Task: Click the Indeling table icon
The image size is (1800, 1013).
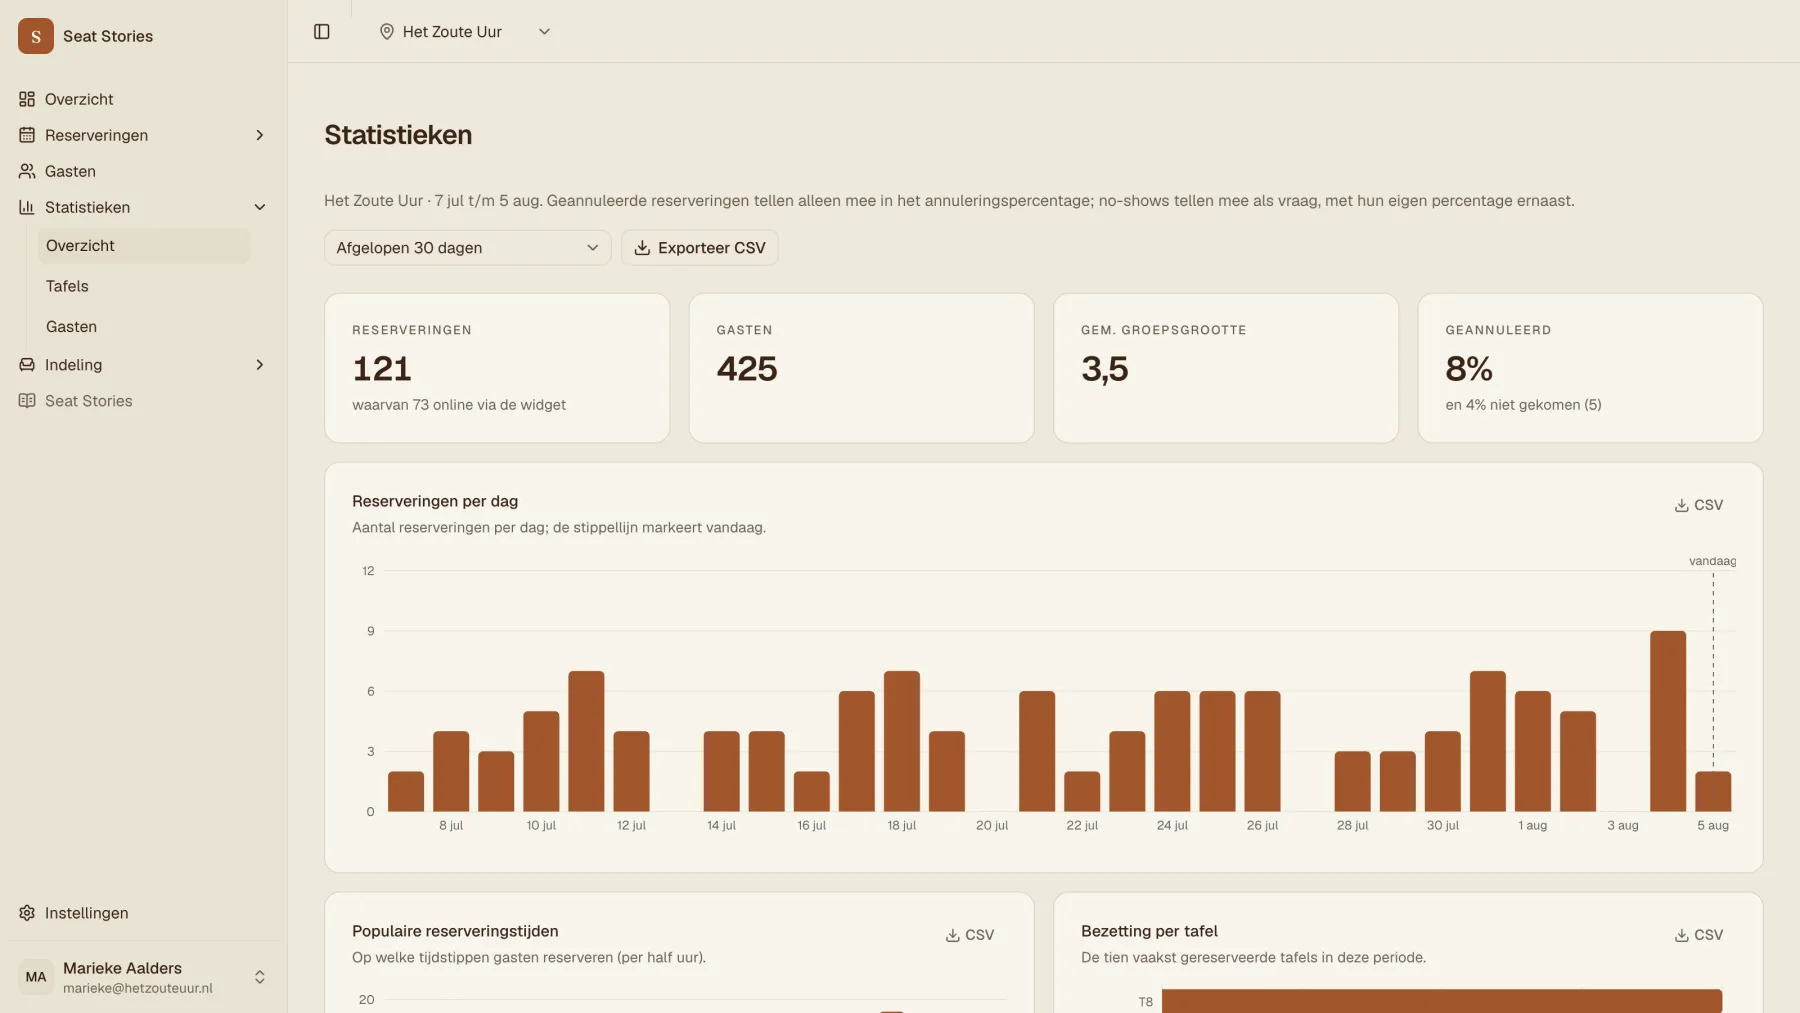Action: click(x=27, y=365)
